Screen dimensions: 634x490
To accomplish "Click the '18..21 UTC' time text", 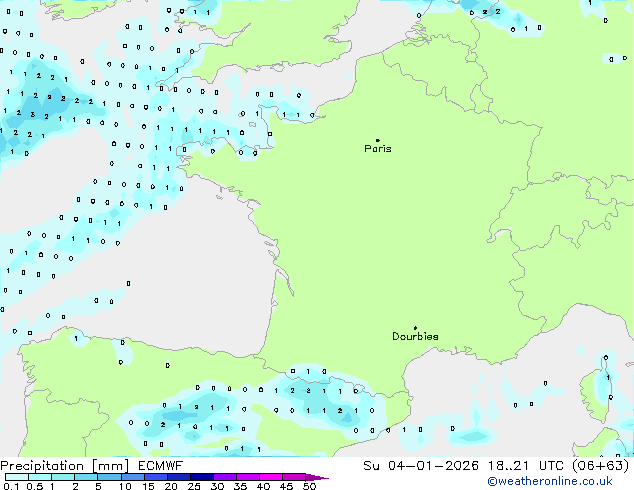I will [x=528, y=466].
